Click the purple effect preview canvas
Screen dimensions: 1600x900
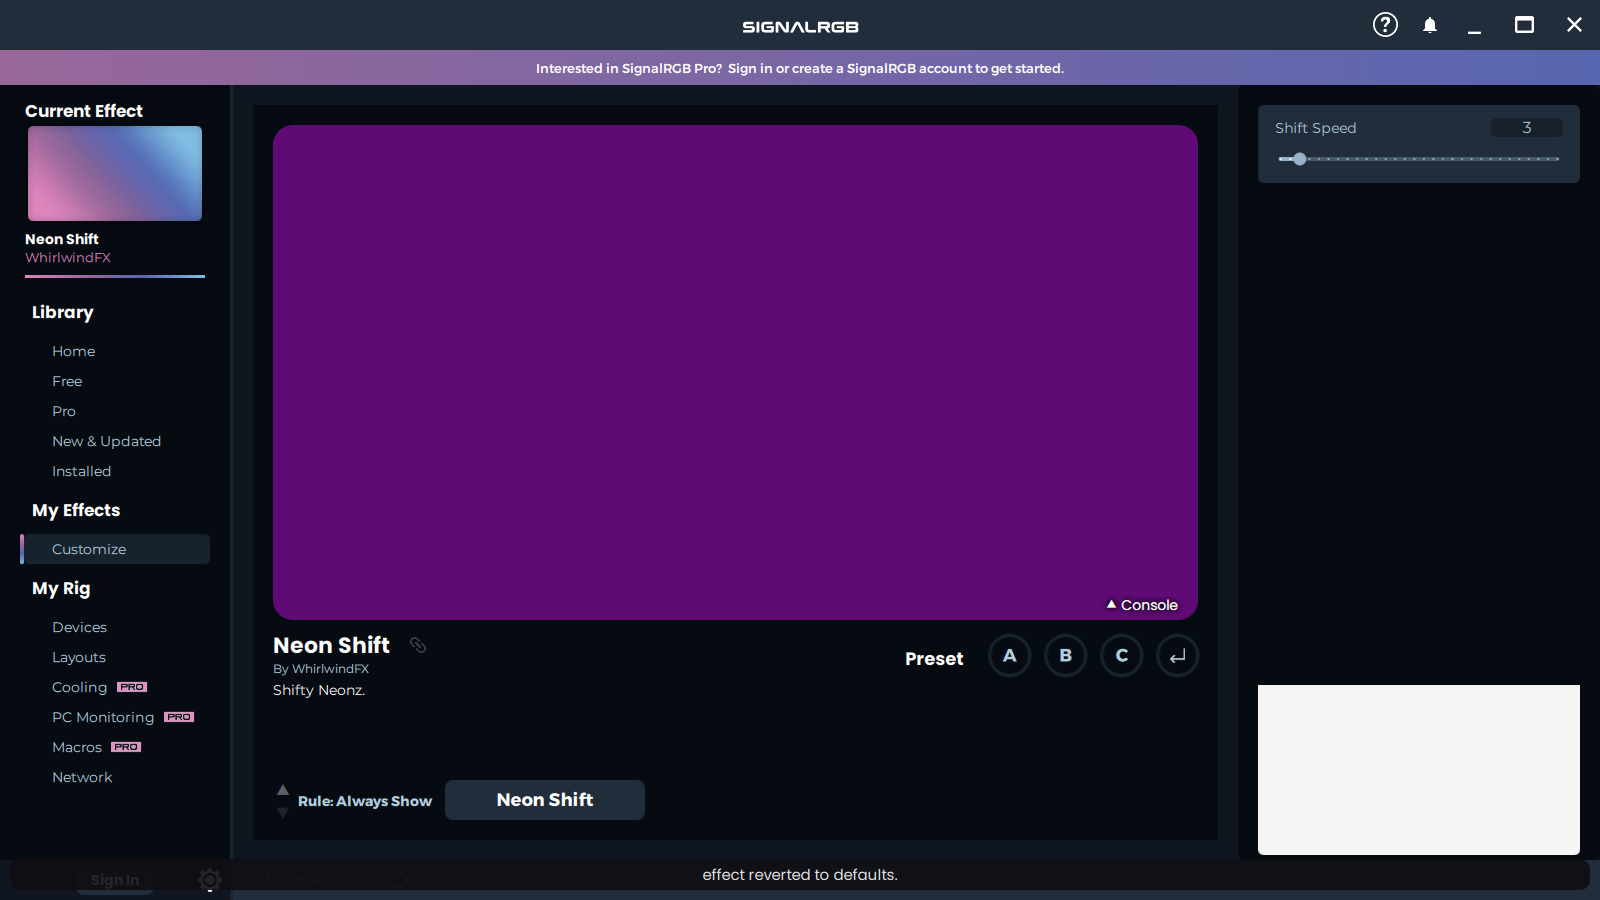click(735, 372)
